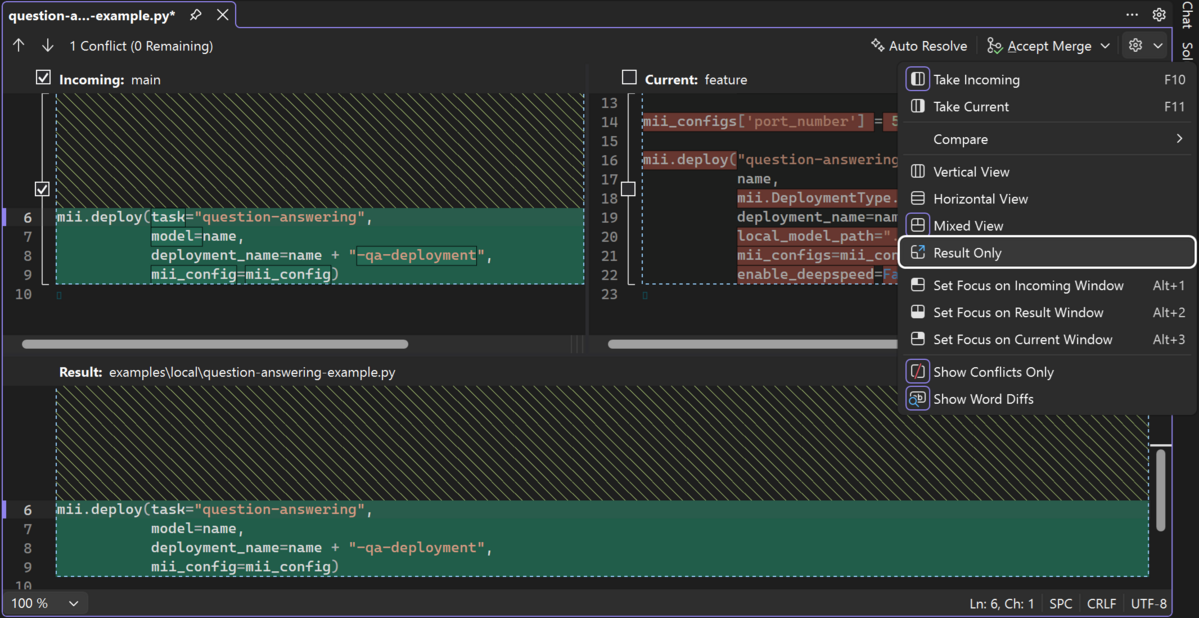Open tab overflow ellipsis menu

click(1132, 15)
